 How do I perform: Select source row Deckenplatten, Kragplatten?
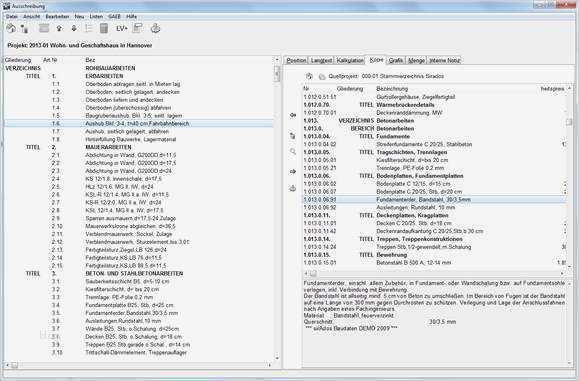[x=434, y=215]
